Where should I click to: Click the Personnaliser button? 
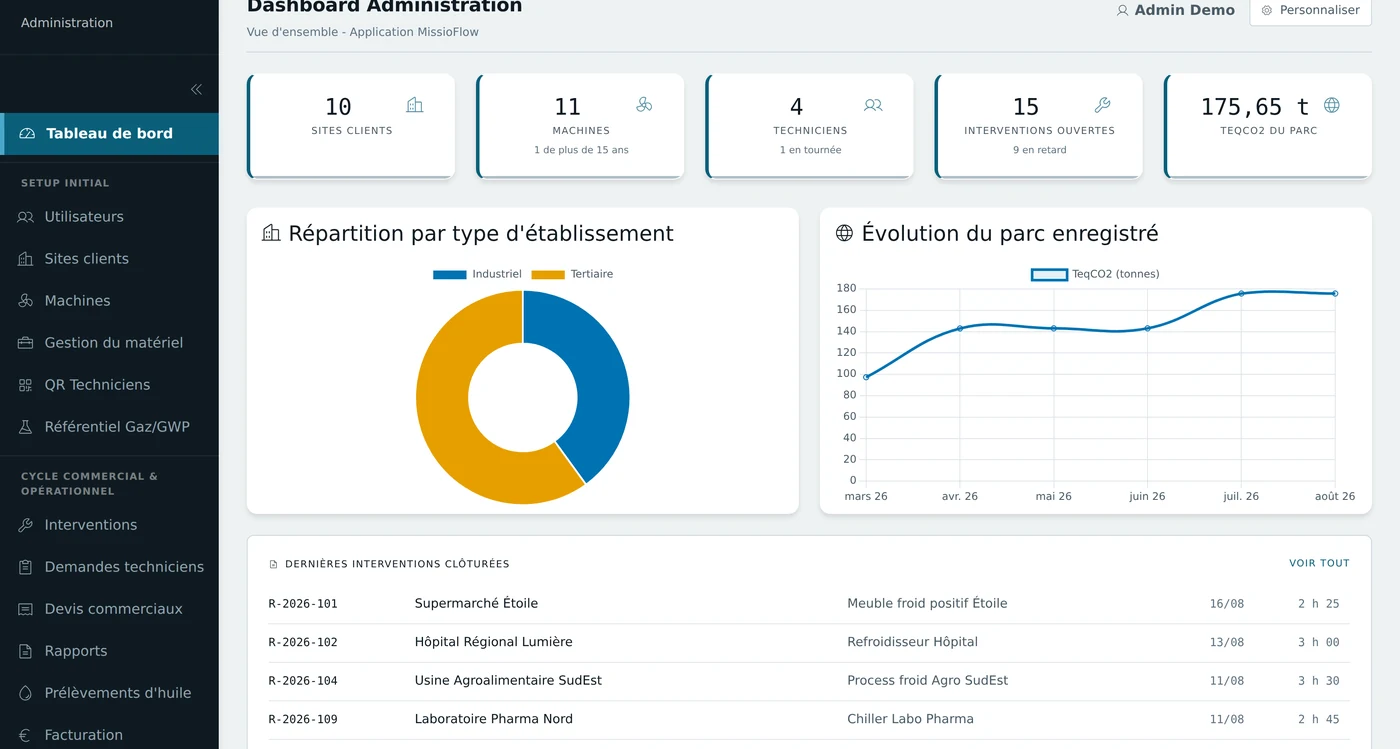1310,10
